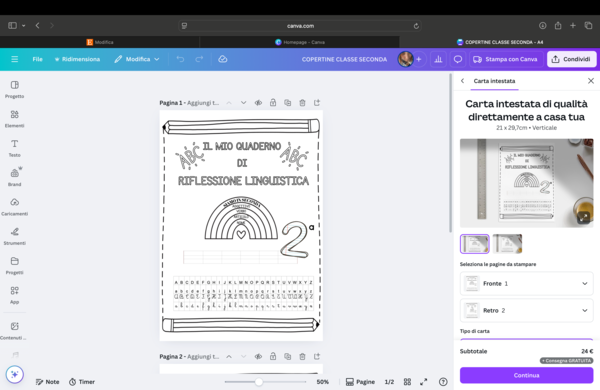Open the help question mark button

coord(443,382)
